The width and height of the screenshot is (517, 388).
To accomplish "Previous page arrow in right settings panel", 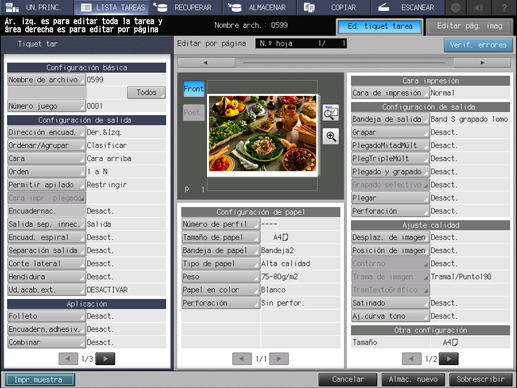I will point(412,359).
